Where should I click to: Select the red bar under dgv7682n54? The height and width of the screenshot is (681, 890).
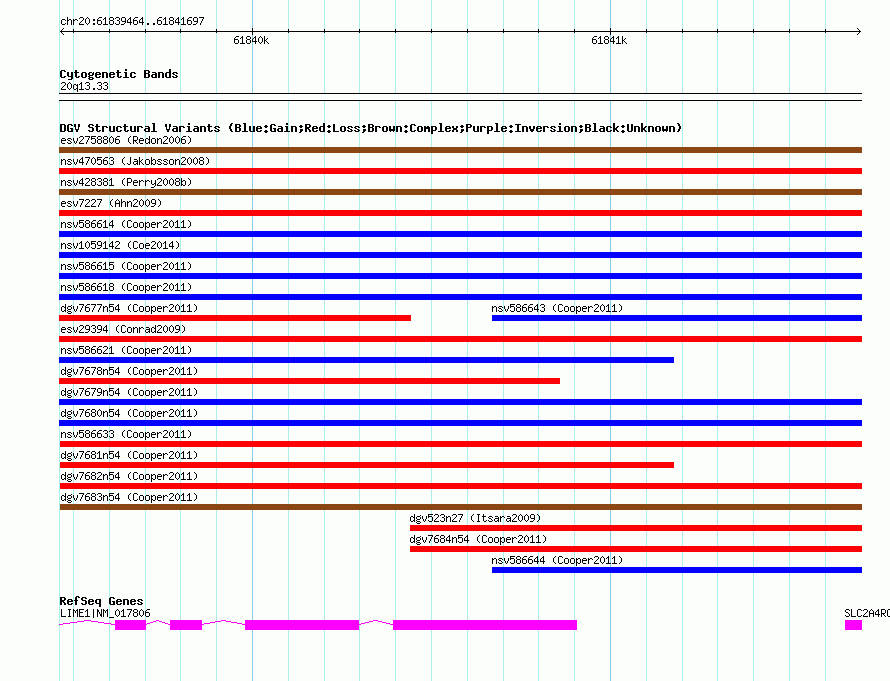click(x=460, y=486)
